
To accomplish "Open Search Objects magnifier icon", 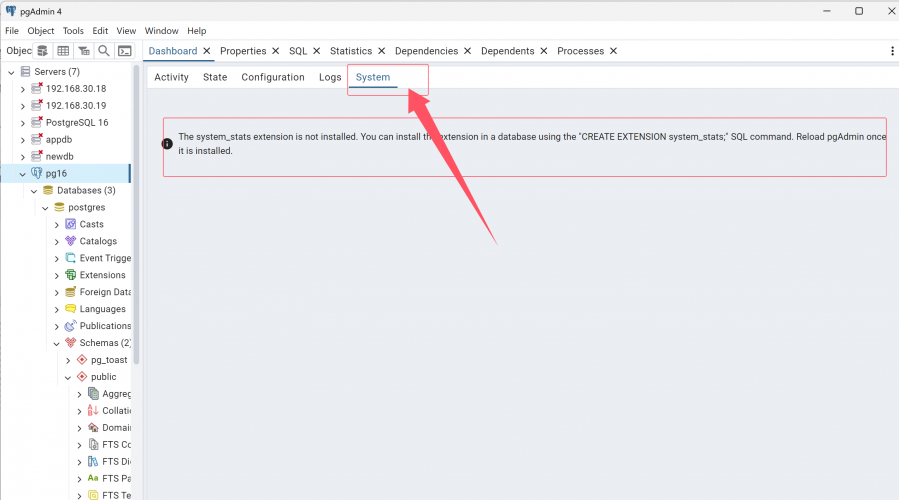I will [104, 51].
